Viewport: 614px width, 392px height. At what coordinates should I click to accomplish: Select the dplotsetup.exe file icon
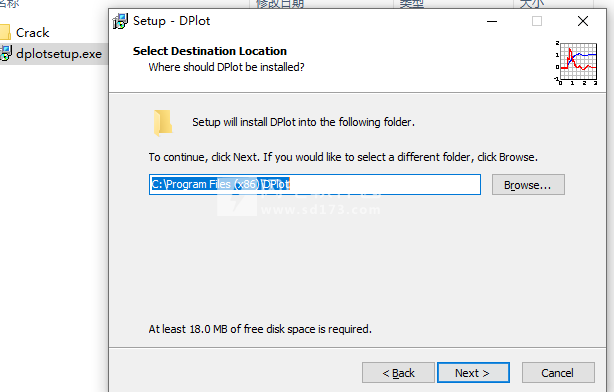click(6, 53)
